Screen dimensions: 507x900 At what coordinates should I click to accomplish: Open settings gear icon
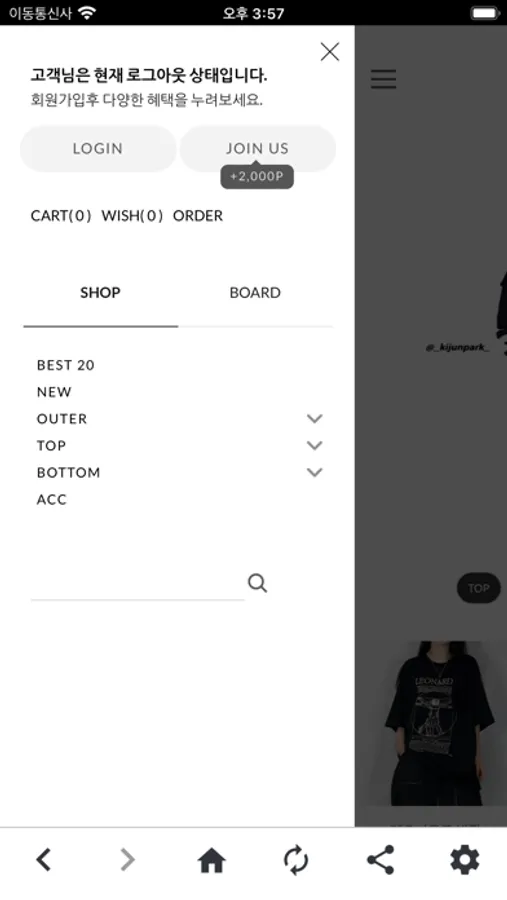pos(465,860)
